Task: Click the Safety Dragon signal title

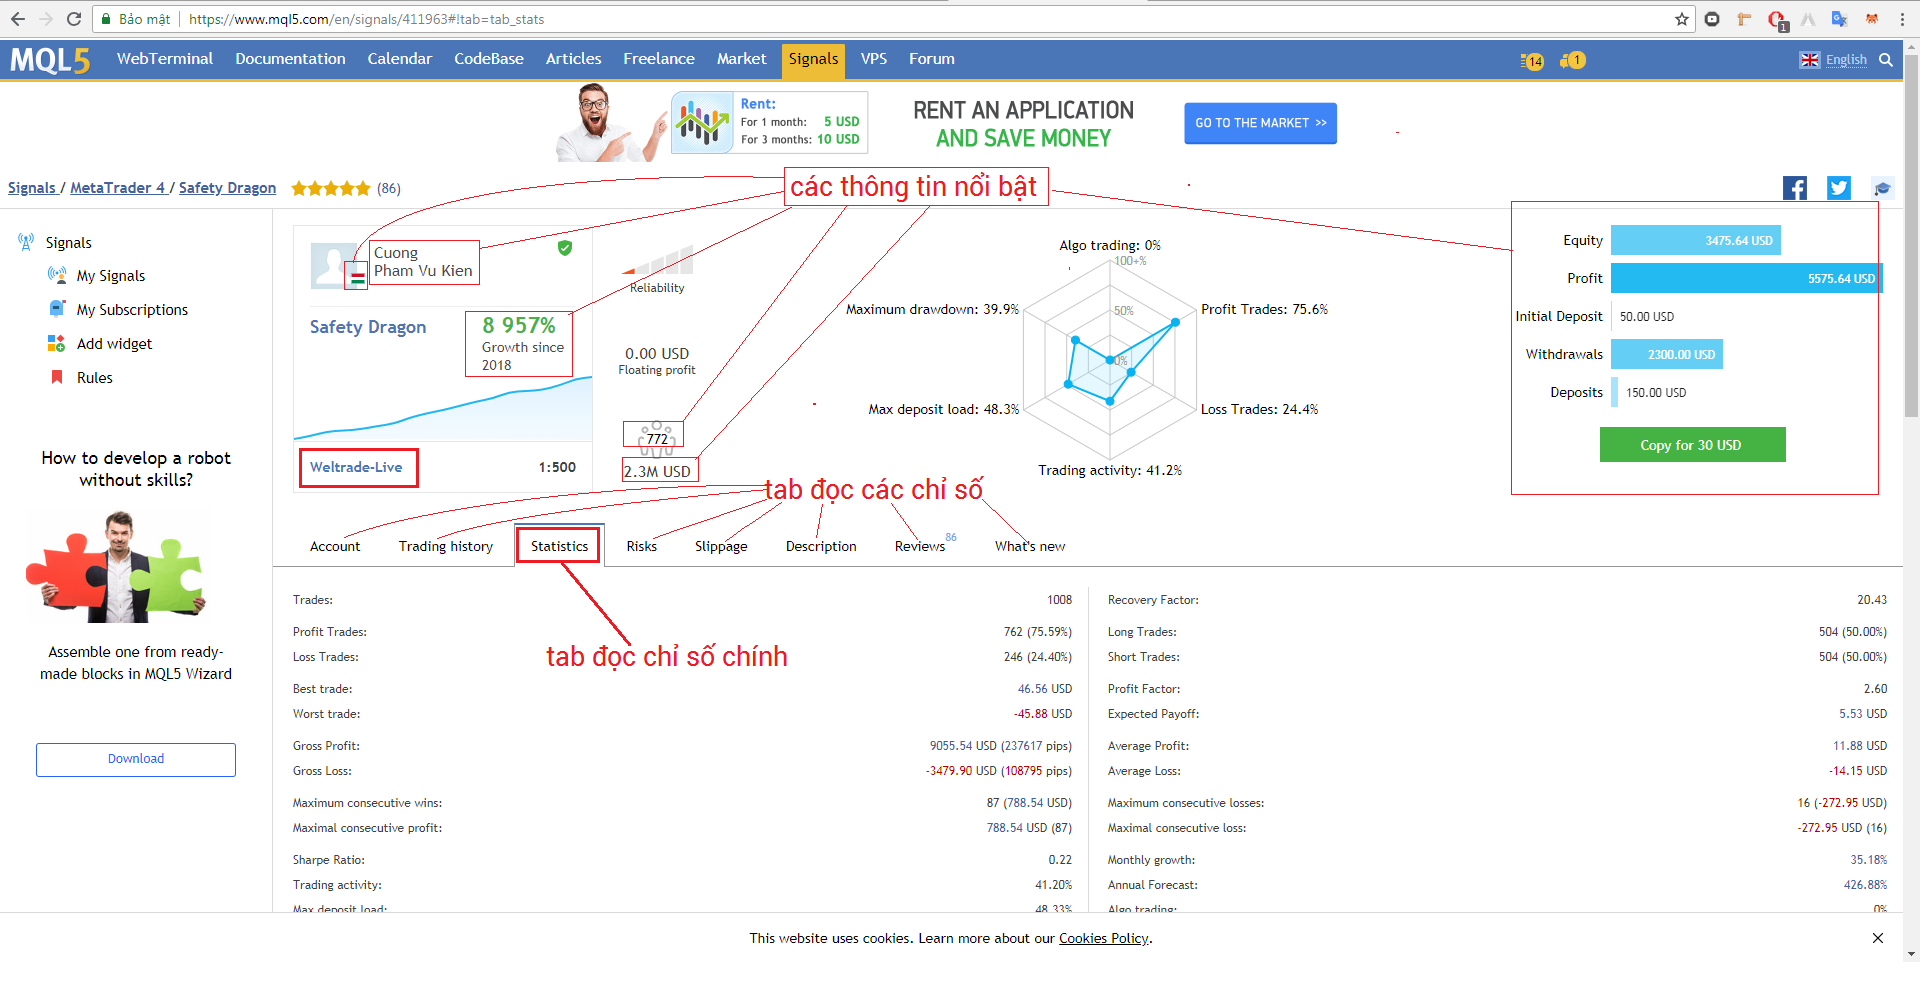Action: coord(368,327)
